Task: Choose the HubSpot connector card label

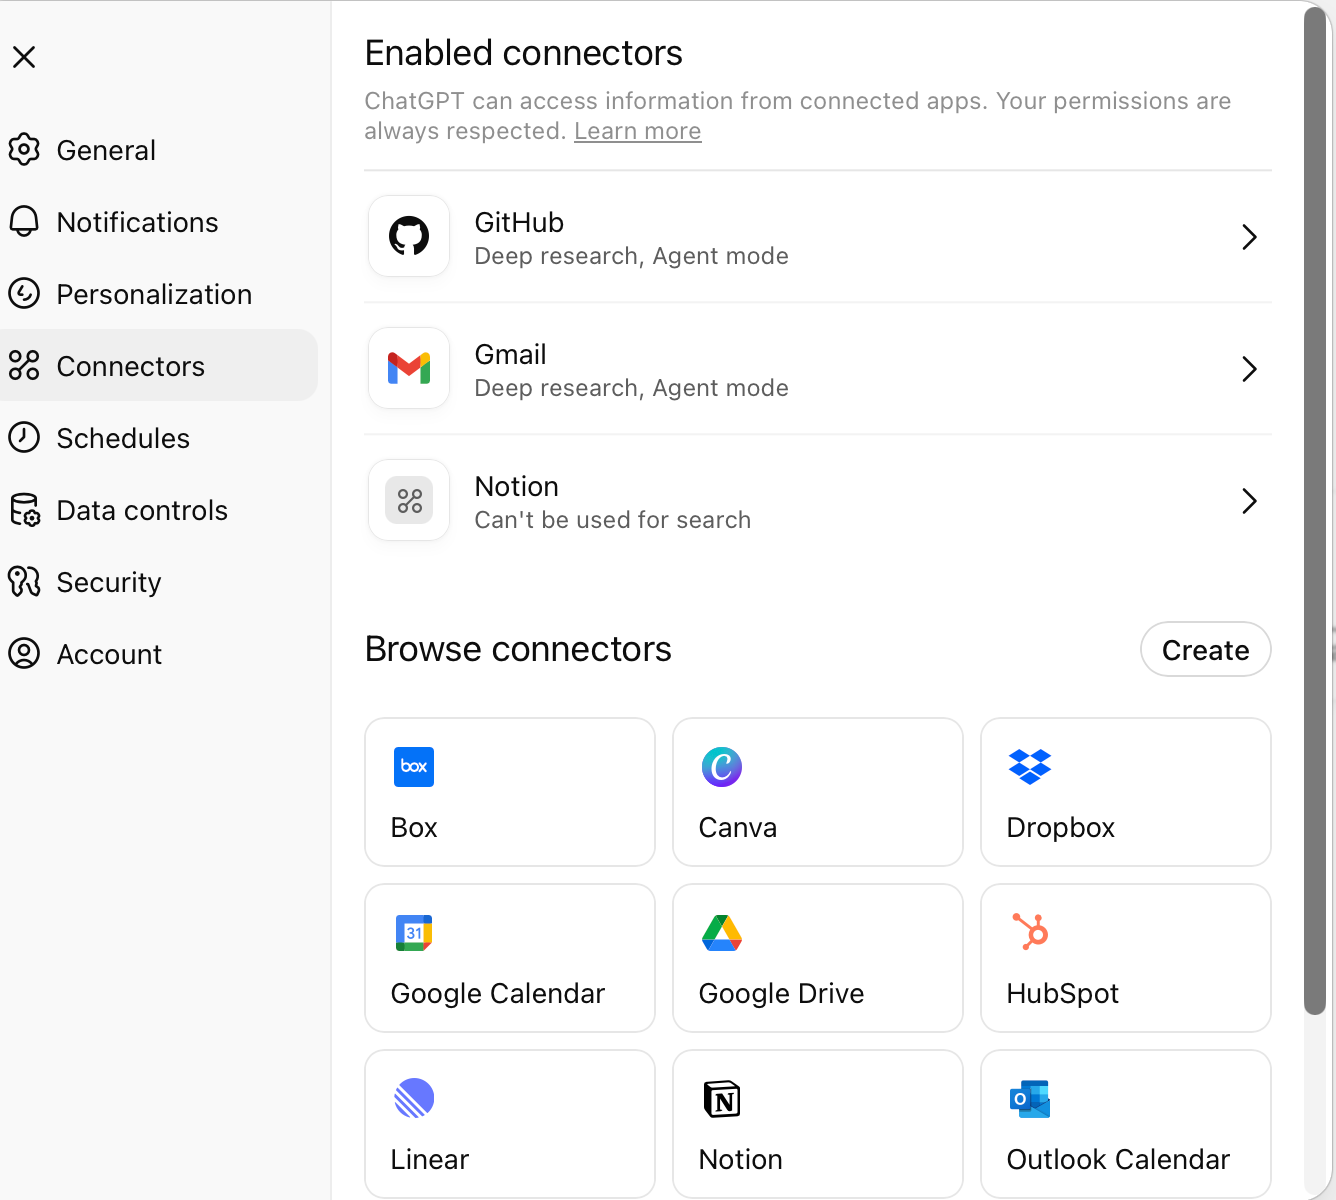Action: 1063,994
